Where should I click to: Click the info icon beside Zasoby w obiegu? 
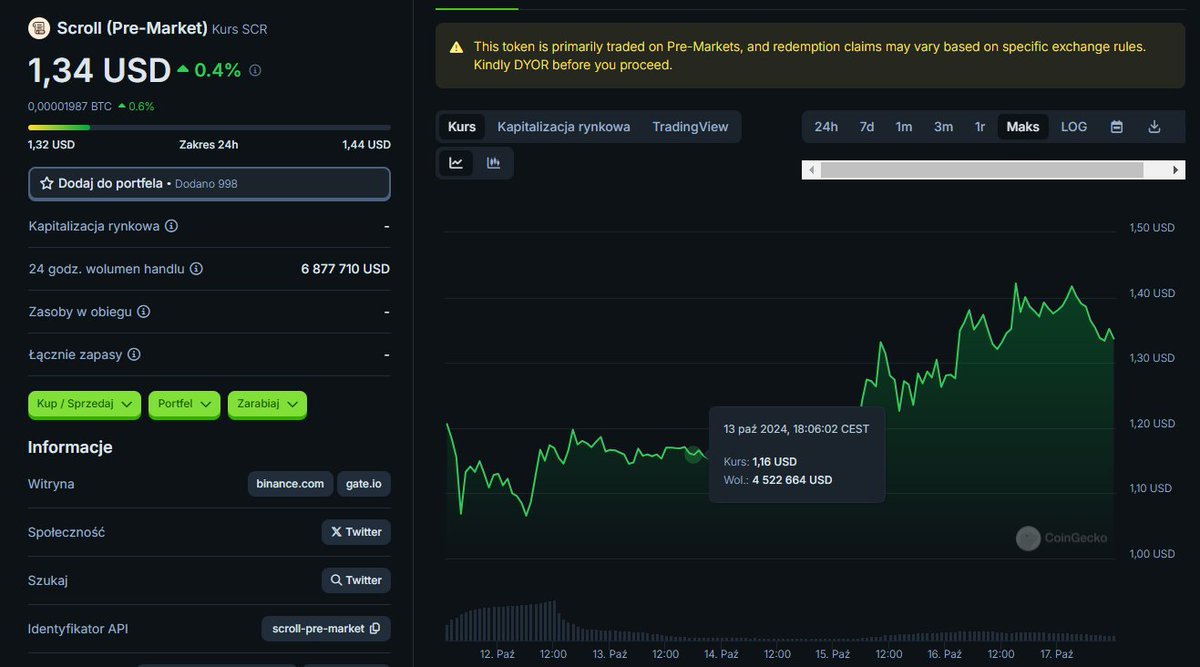pos(144,312)
